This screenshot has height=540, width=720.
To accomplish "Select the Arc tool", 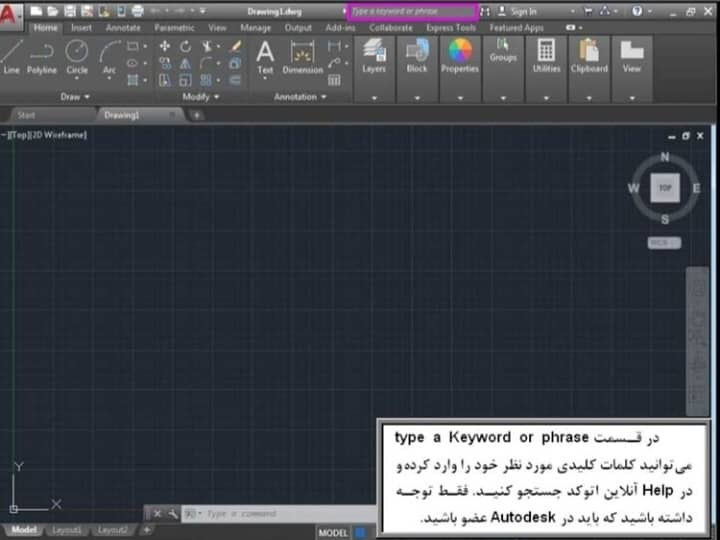I will click(x=109, y=57).
